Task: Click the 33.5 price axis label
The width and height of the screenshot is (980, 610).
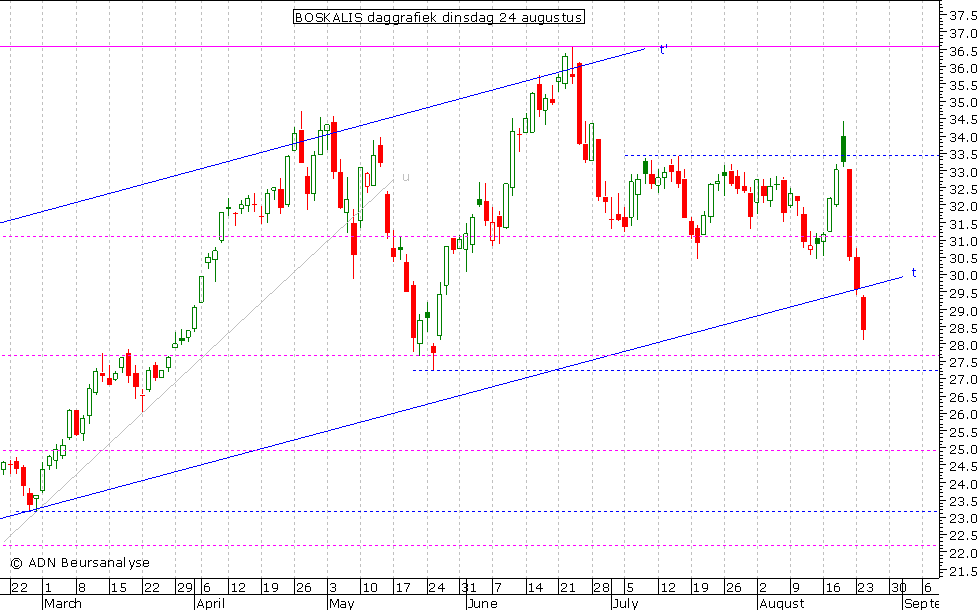Action: pyautogui.click(x=963, y=155)
